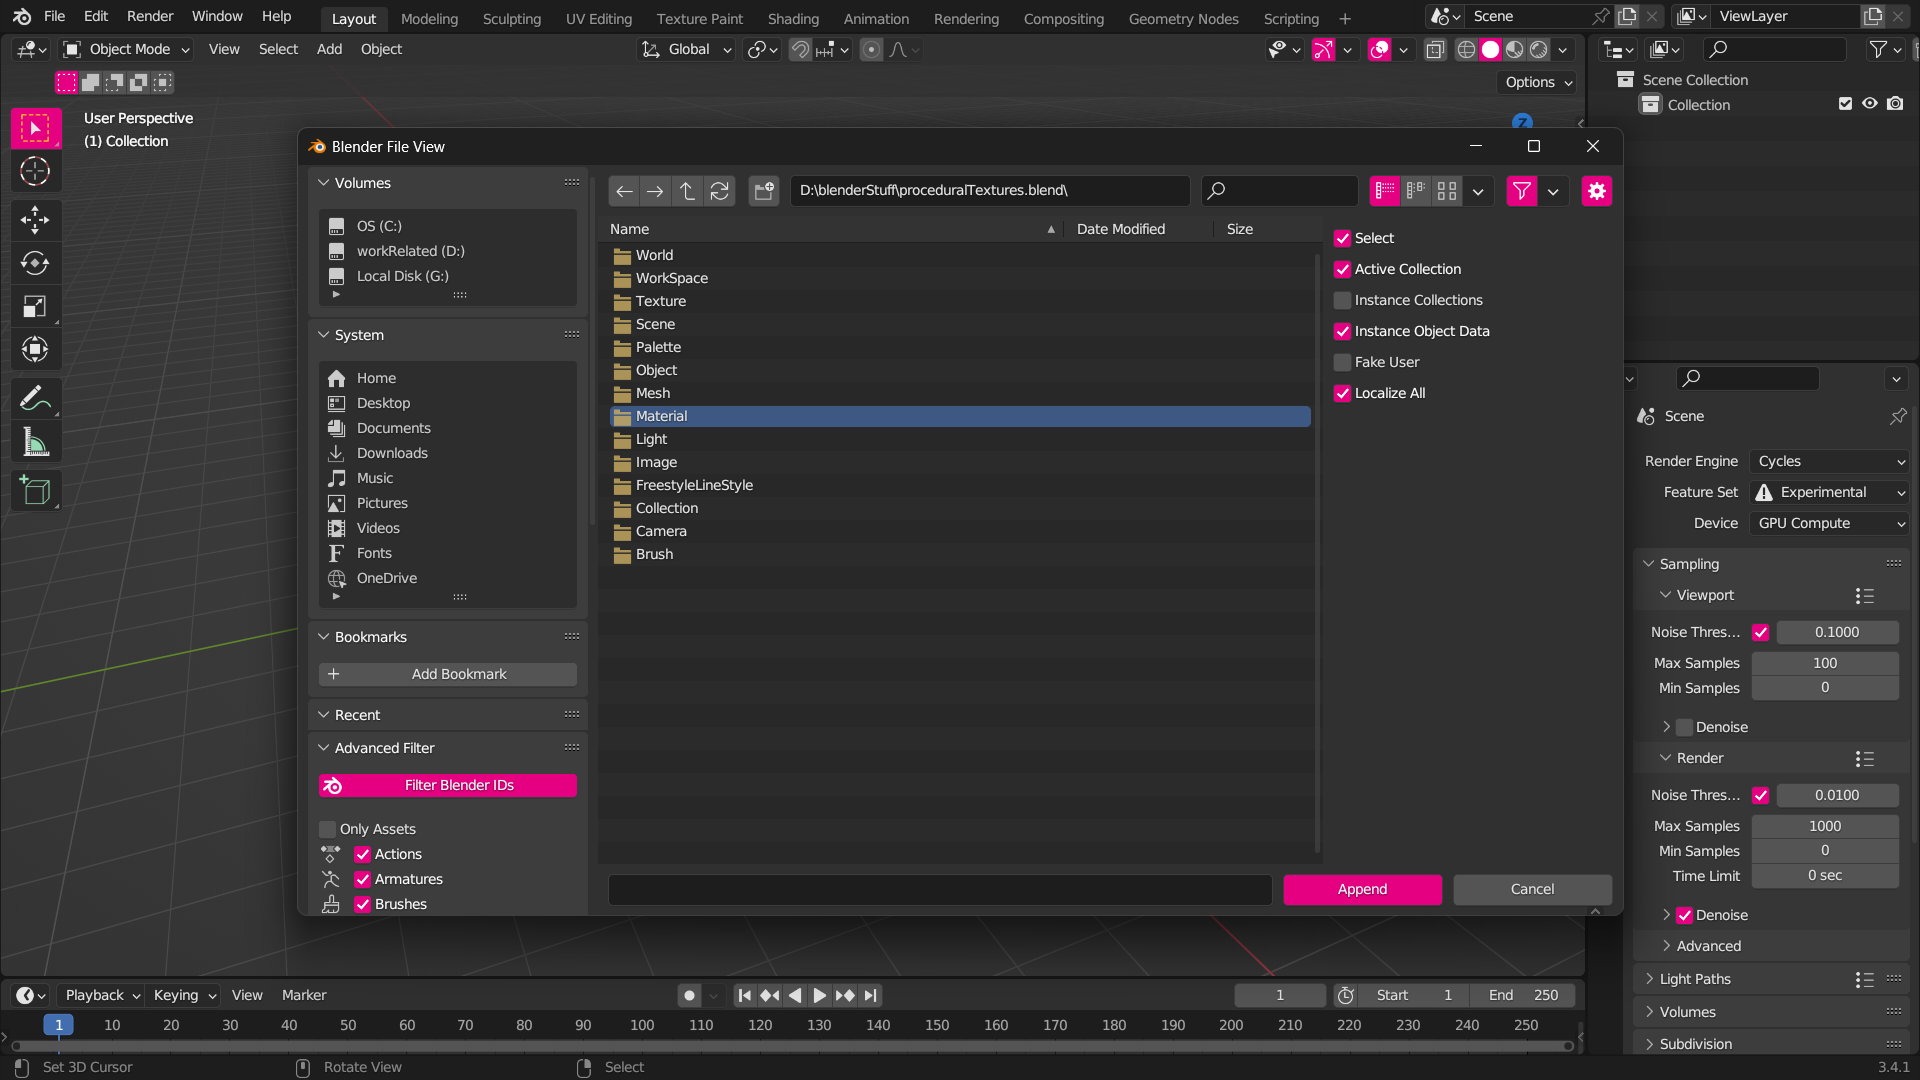
Task: Open the Material folder in the file list
Action: click(661, 416)
